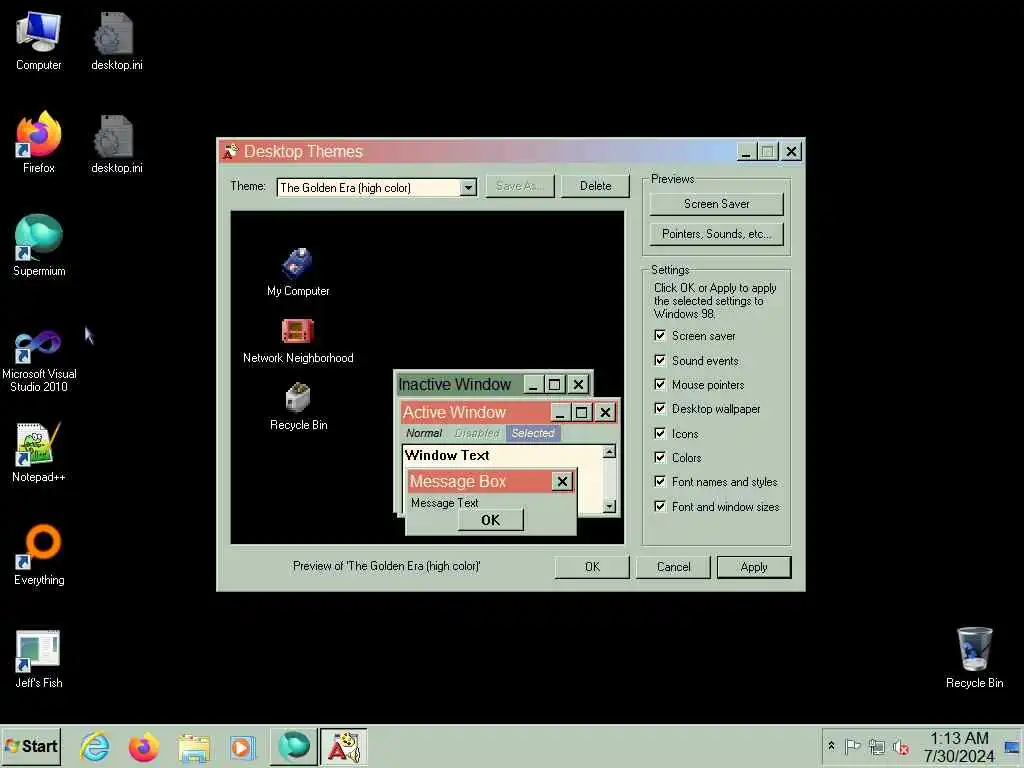Click the clock showing 1:13 AM
Screen dimensions: 1024x768
pos(959,739)
